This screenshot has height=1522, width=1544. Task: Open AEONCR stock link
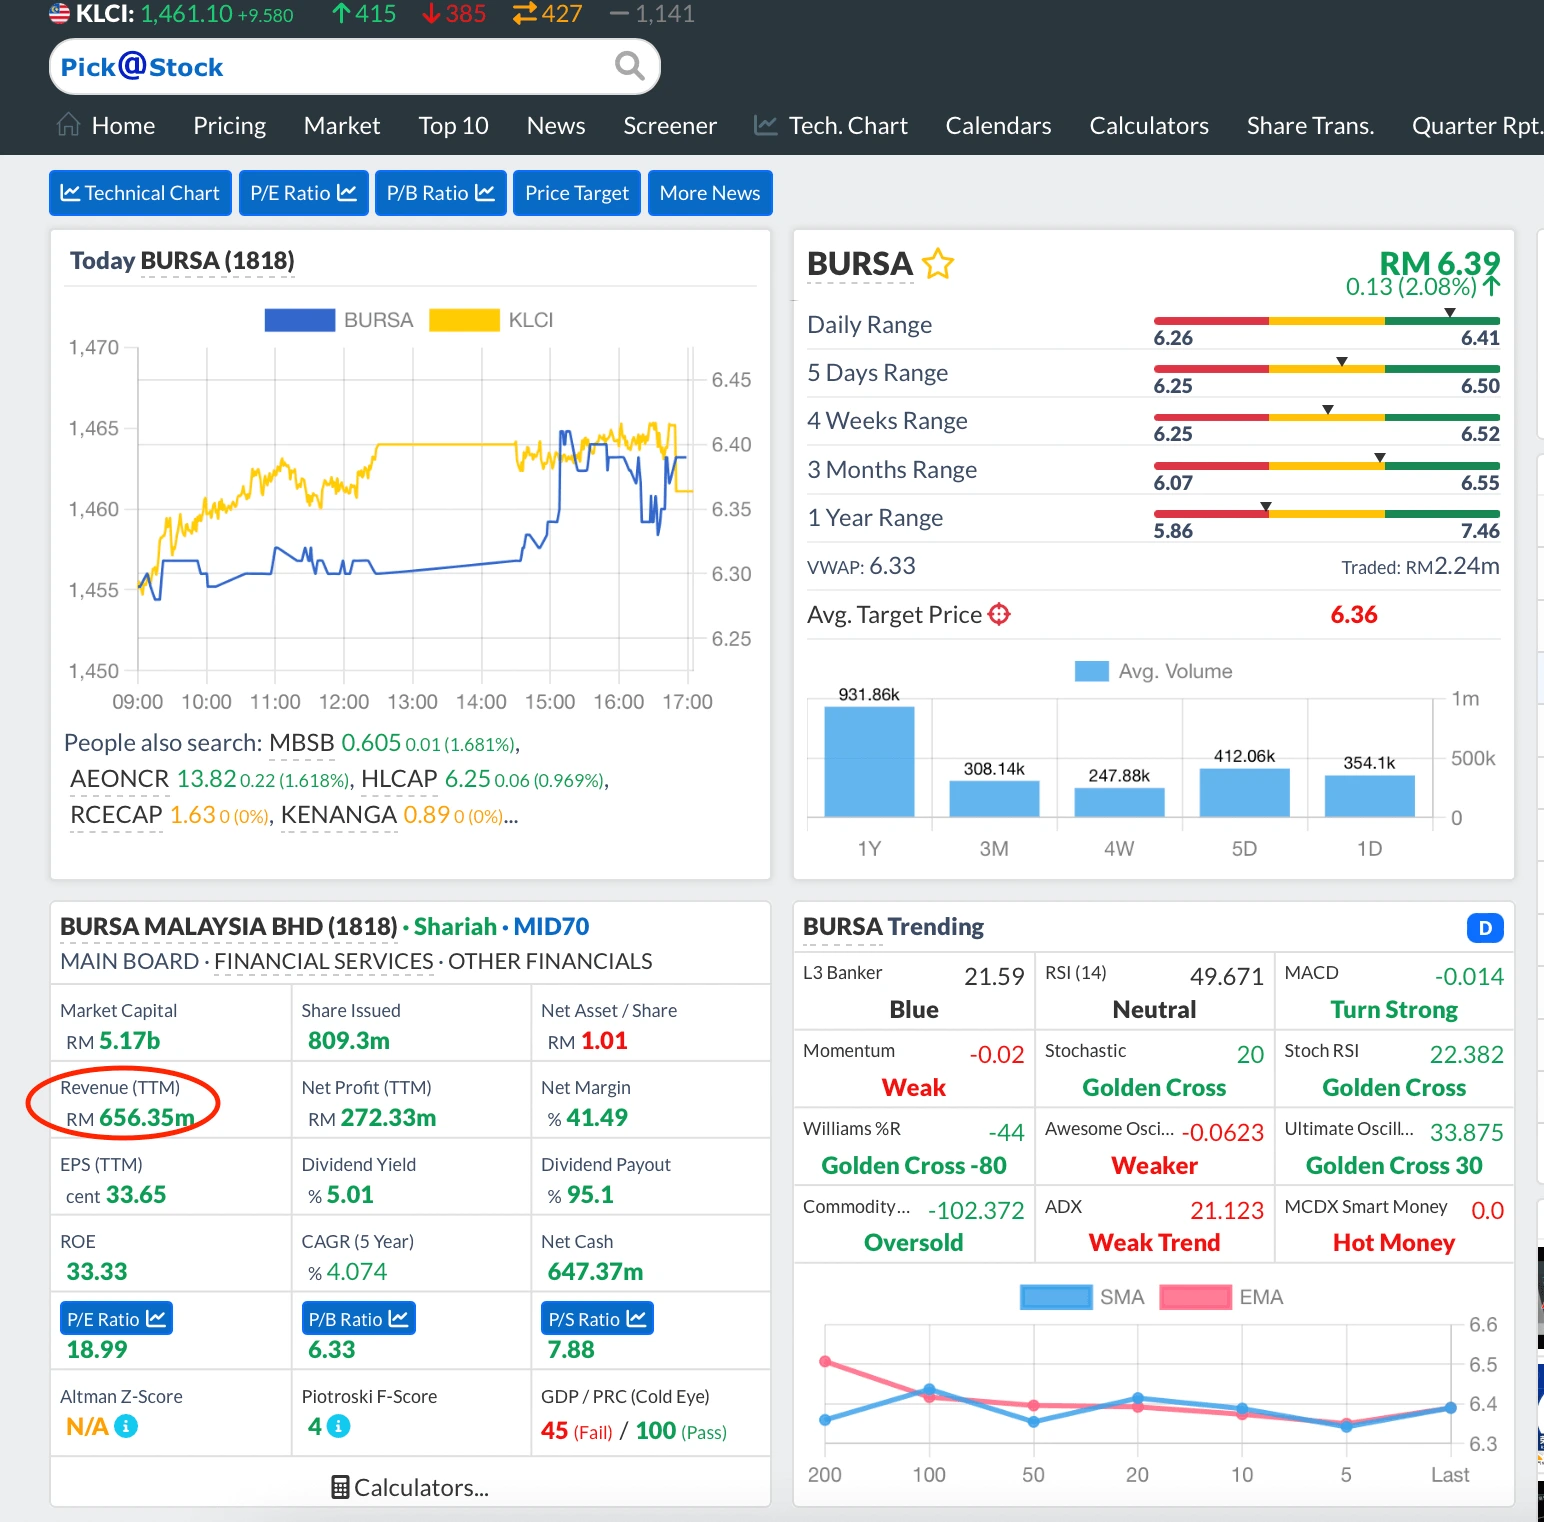pyautogui.click(x=120, y=779)
